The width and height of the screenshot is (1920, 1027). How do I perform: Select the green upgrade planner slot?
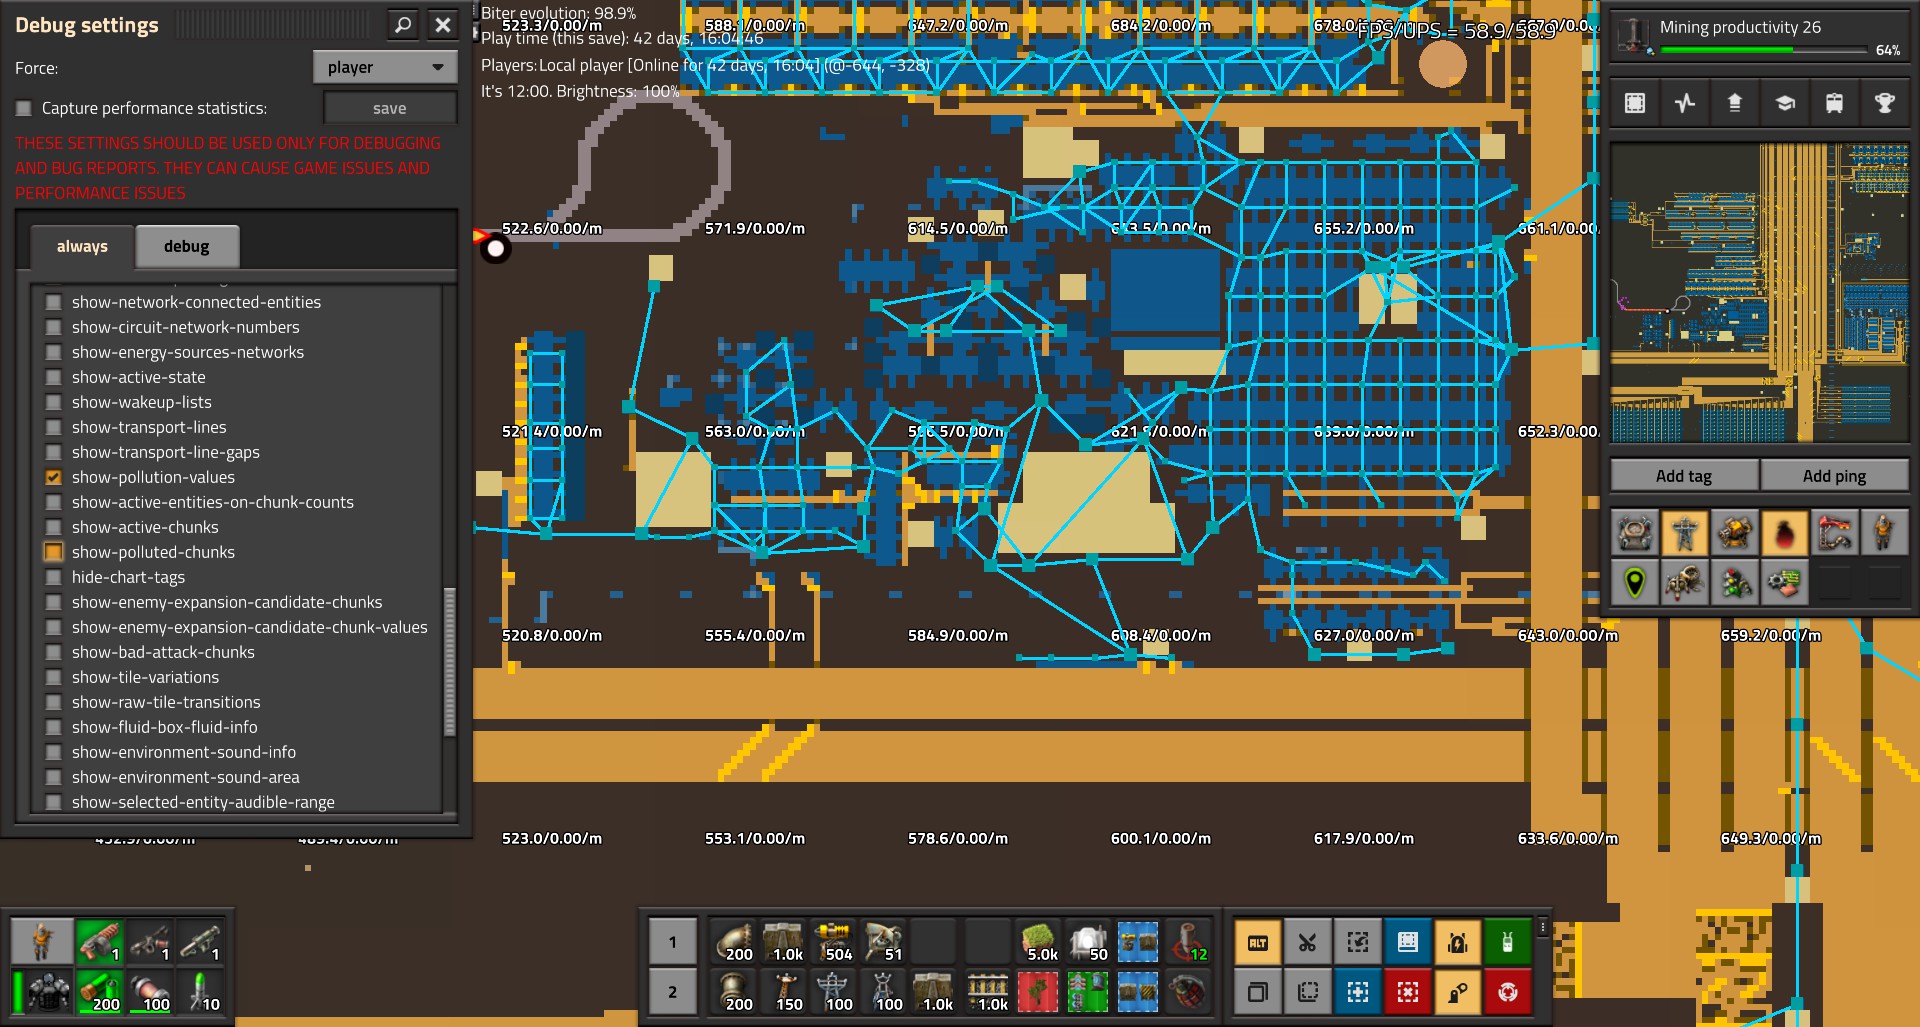(1088, 992)
